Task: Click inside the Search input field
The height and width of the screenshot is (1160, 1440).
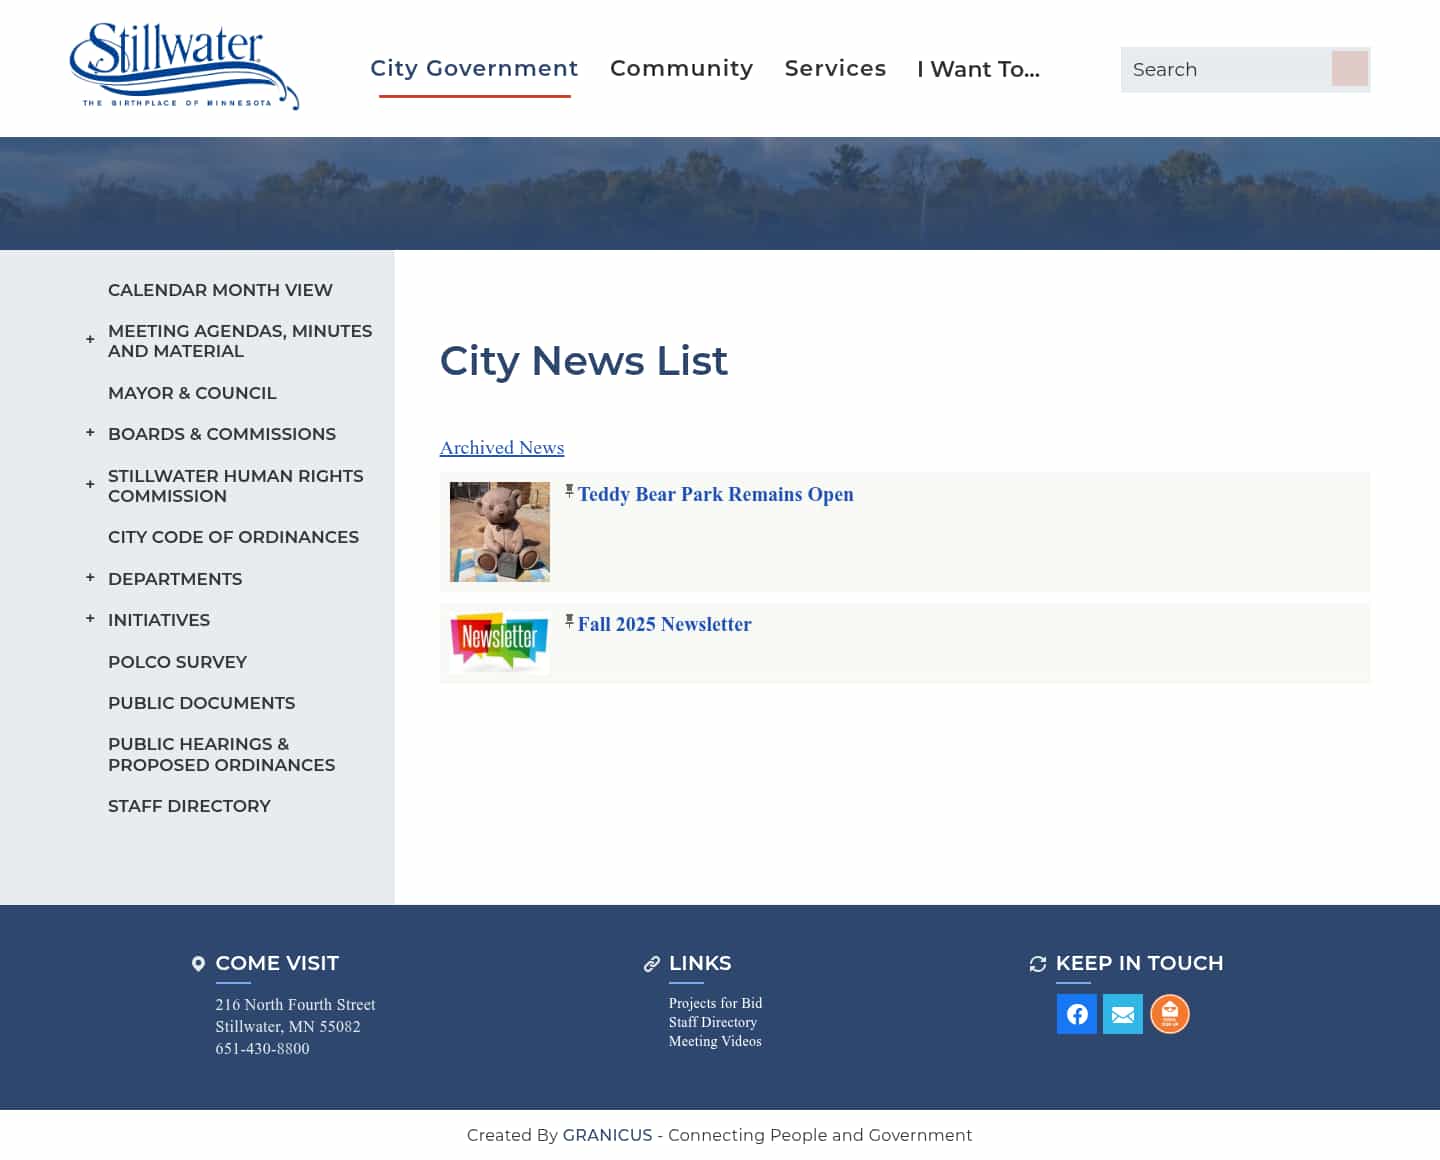Action: tap(1225, 69)
